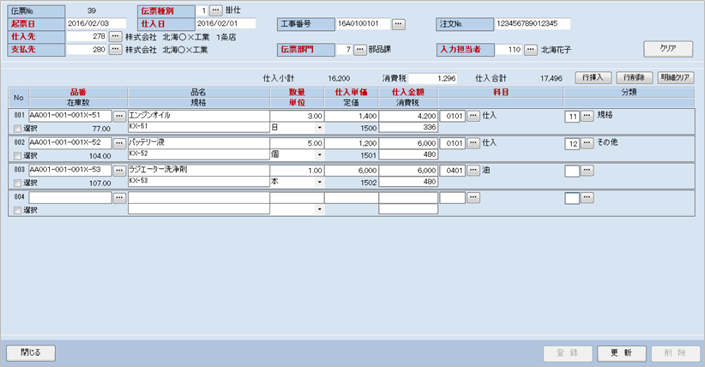Click the 仕入先 code field 278

tap(87, 36)
